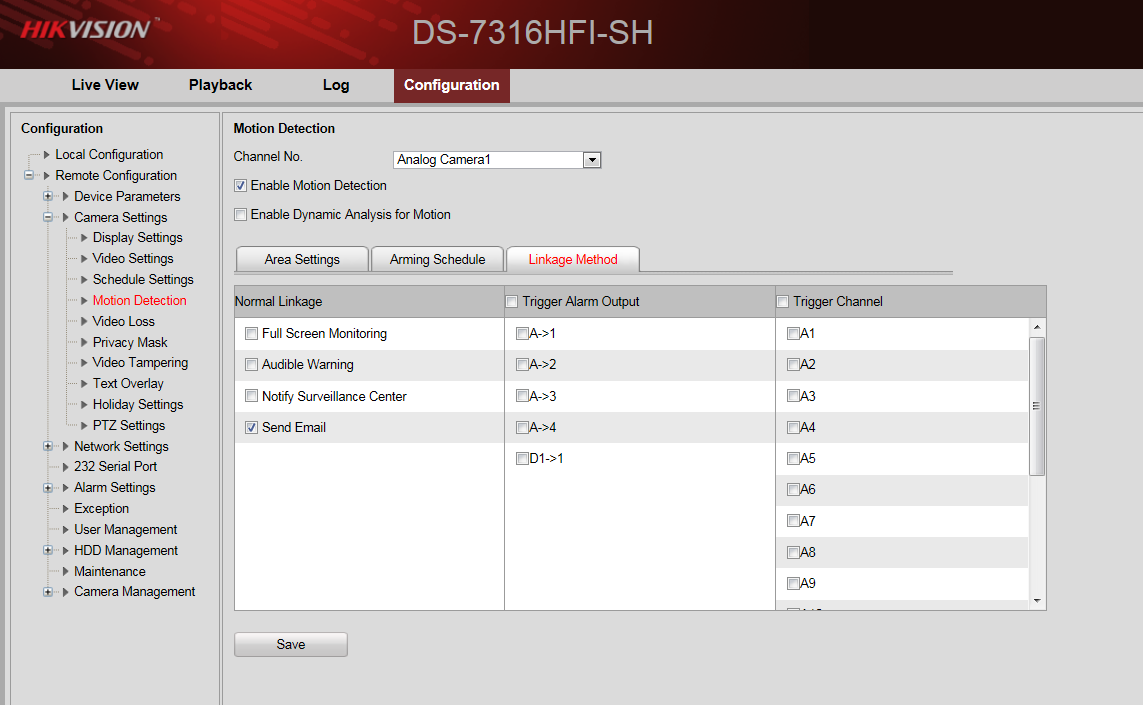
Task: Check trigger channel A3
Action: tap(793, 396)
